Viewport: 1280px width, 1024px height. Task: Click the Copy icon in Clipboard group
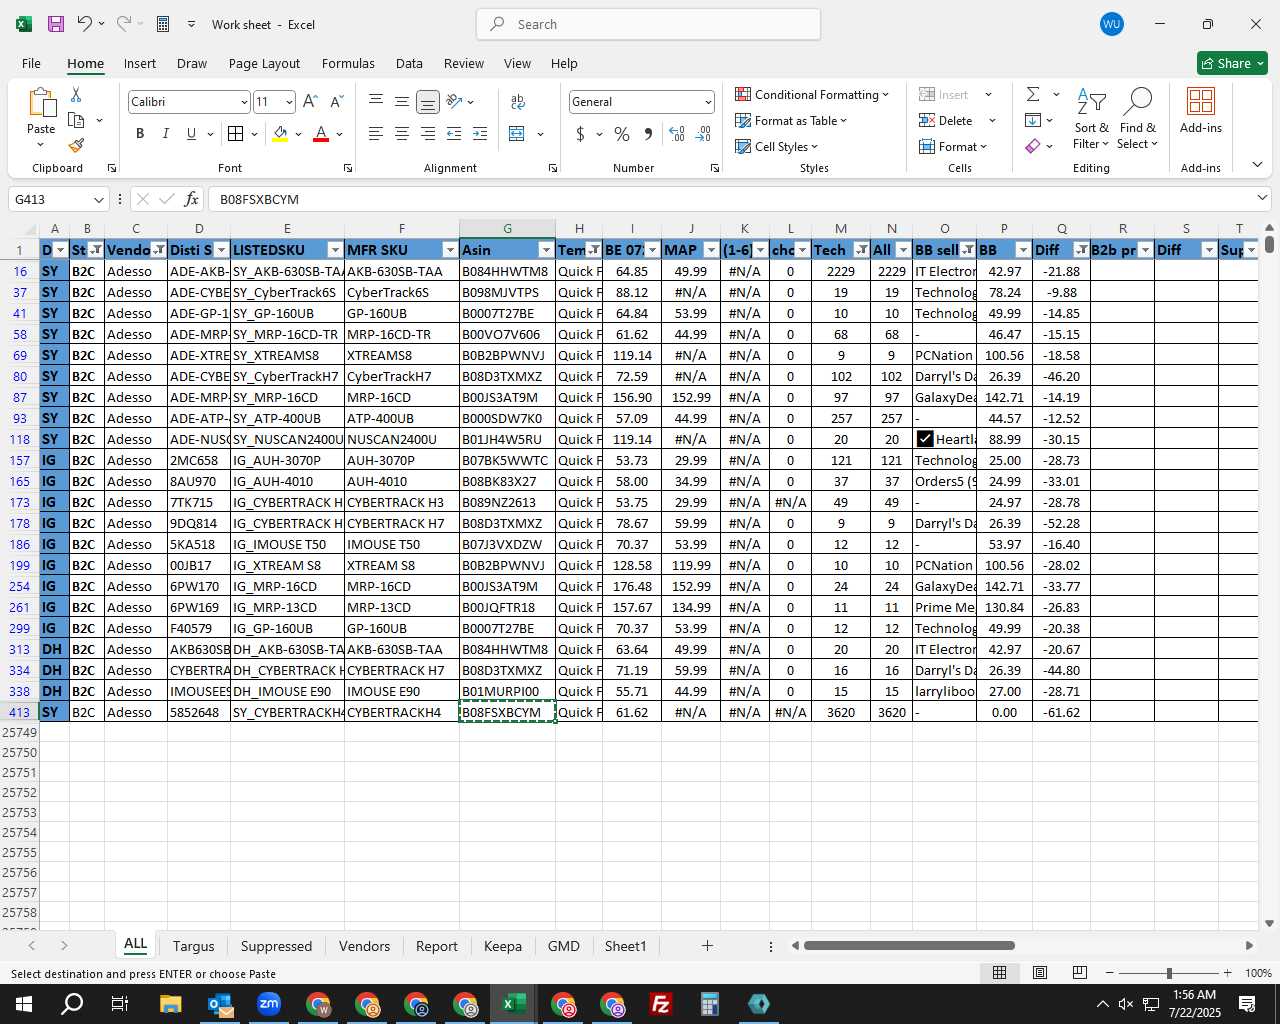[x=76, y=120]
